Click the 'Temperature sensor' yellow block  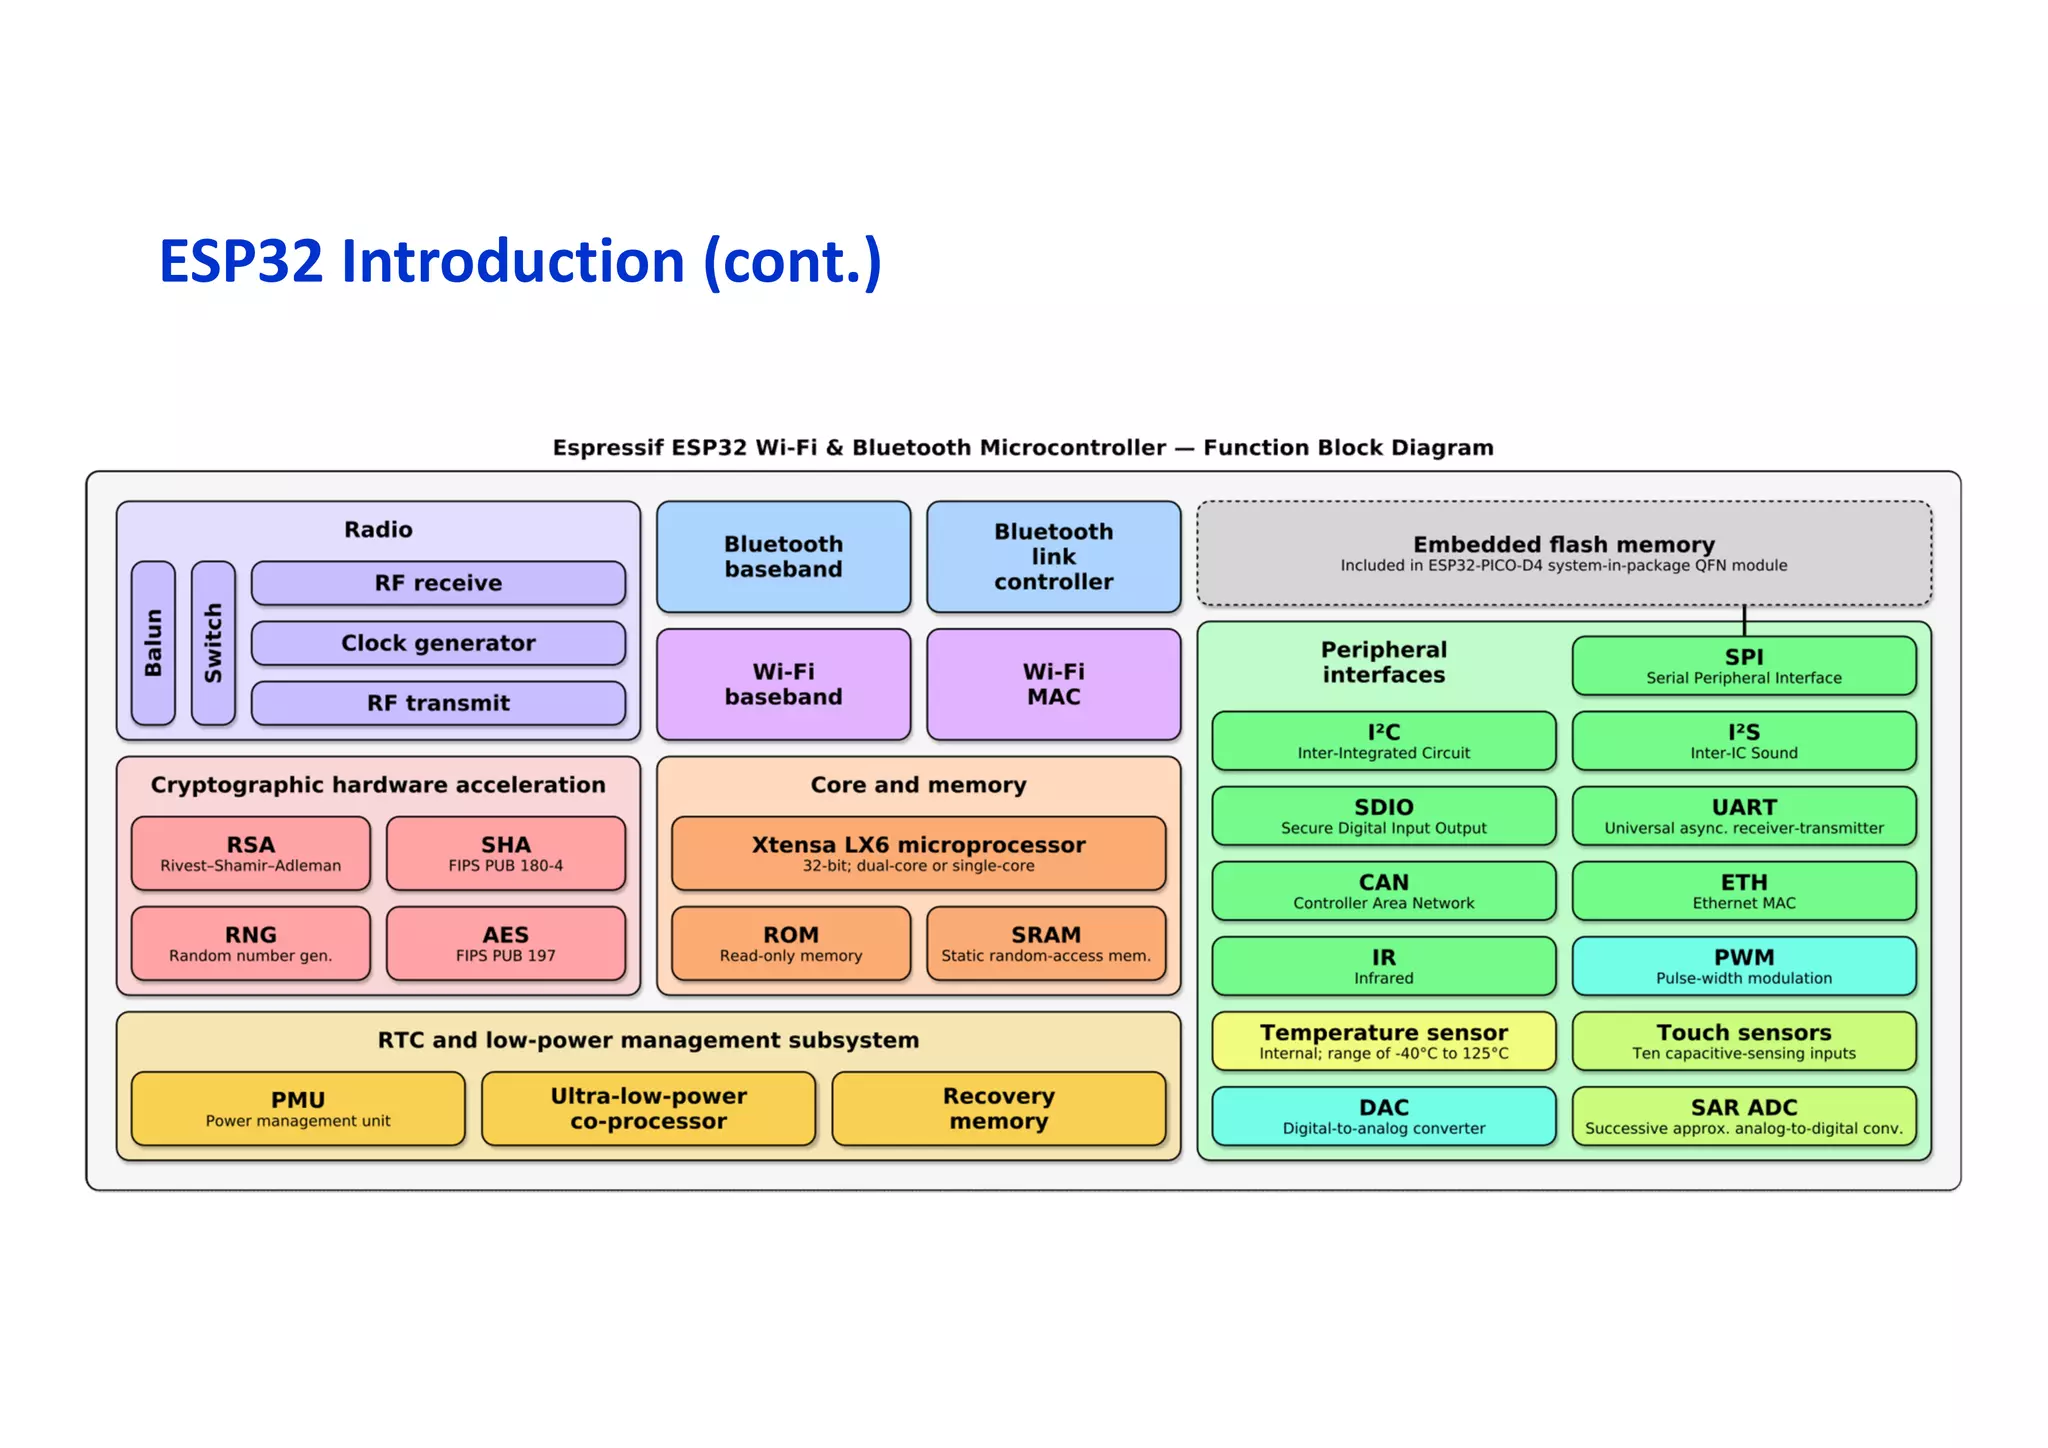[x=1384, y=1041]
